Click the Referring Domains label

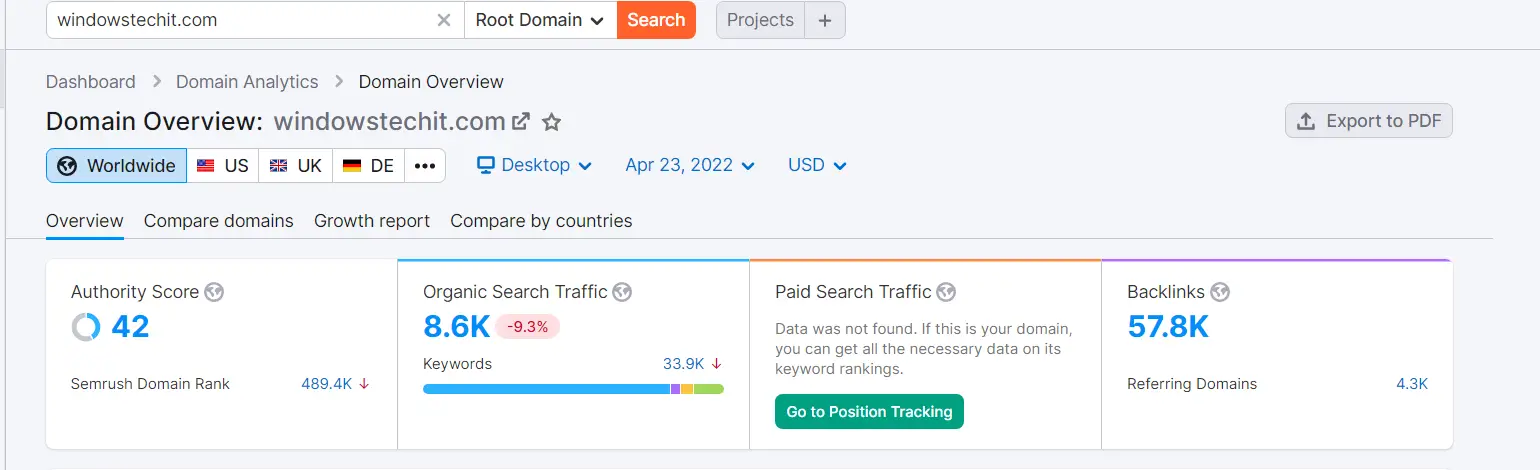click(1192, 384)
